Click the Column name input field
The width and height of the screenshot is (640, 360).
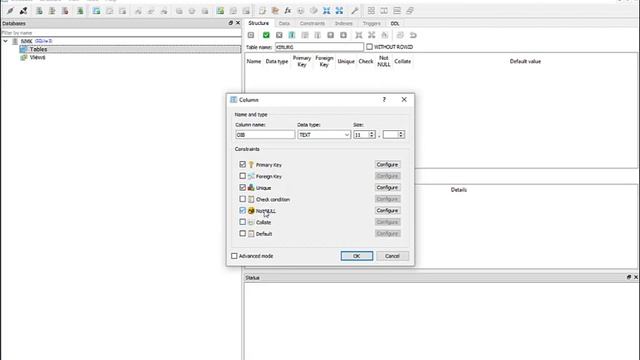pos(265,135)
